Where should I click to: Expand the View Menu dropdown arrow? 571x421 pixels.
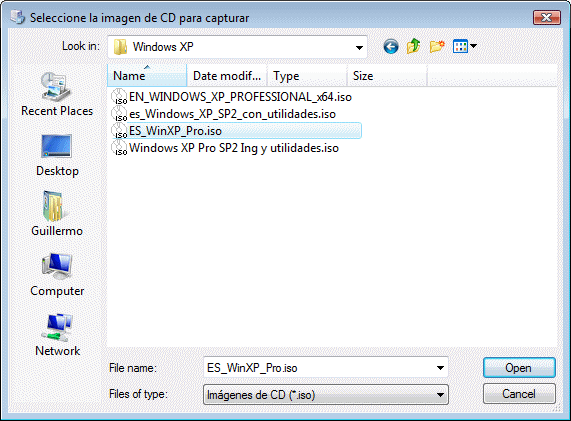473,46
